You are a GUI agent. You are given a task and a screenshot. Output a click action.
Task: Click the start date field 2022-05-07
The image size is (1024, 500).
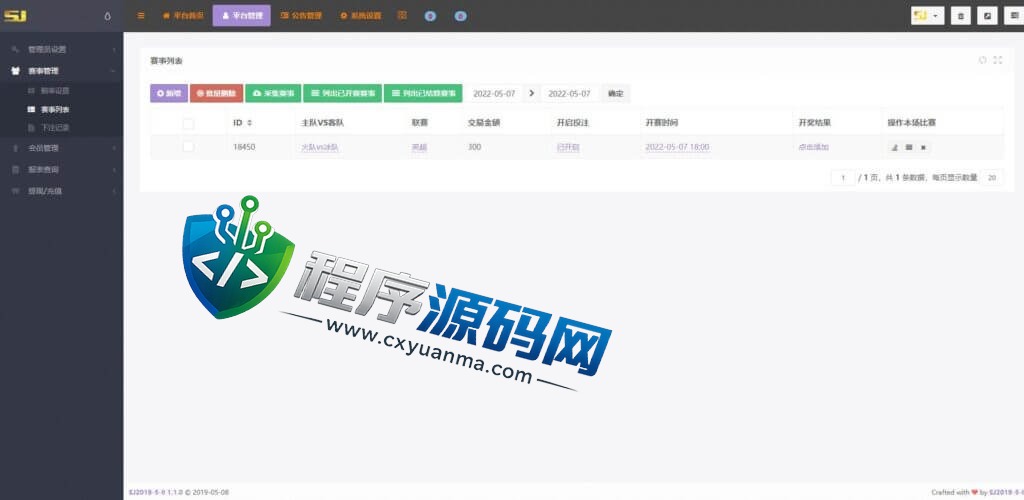pos(494,93)
